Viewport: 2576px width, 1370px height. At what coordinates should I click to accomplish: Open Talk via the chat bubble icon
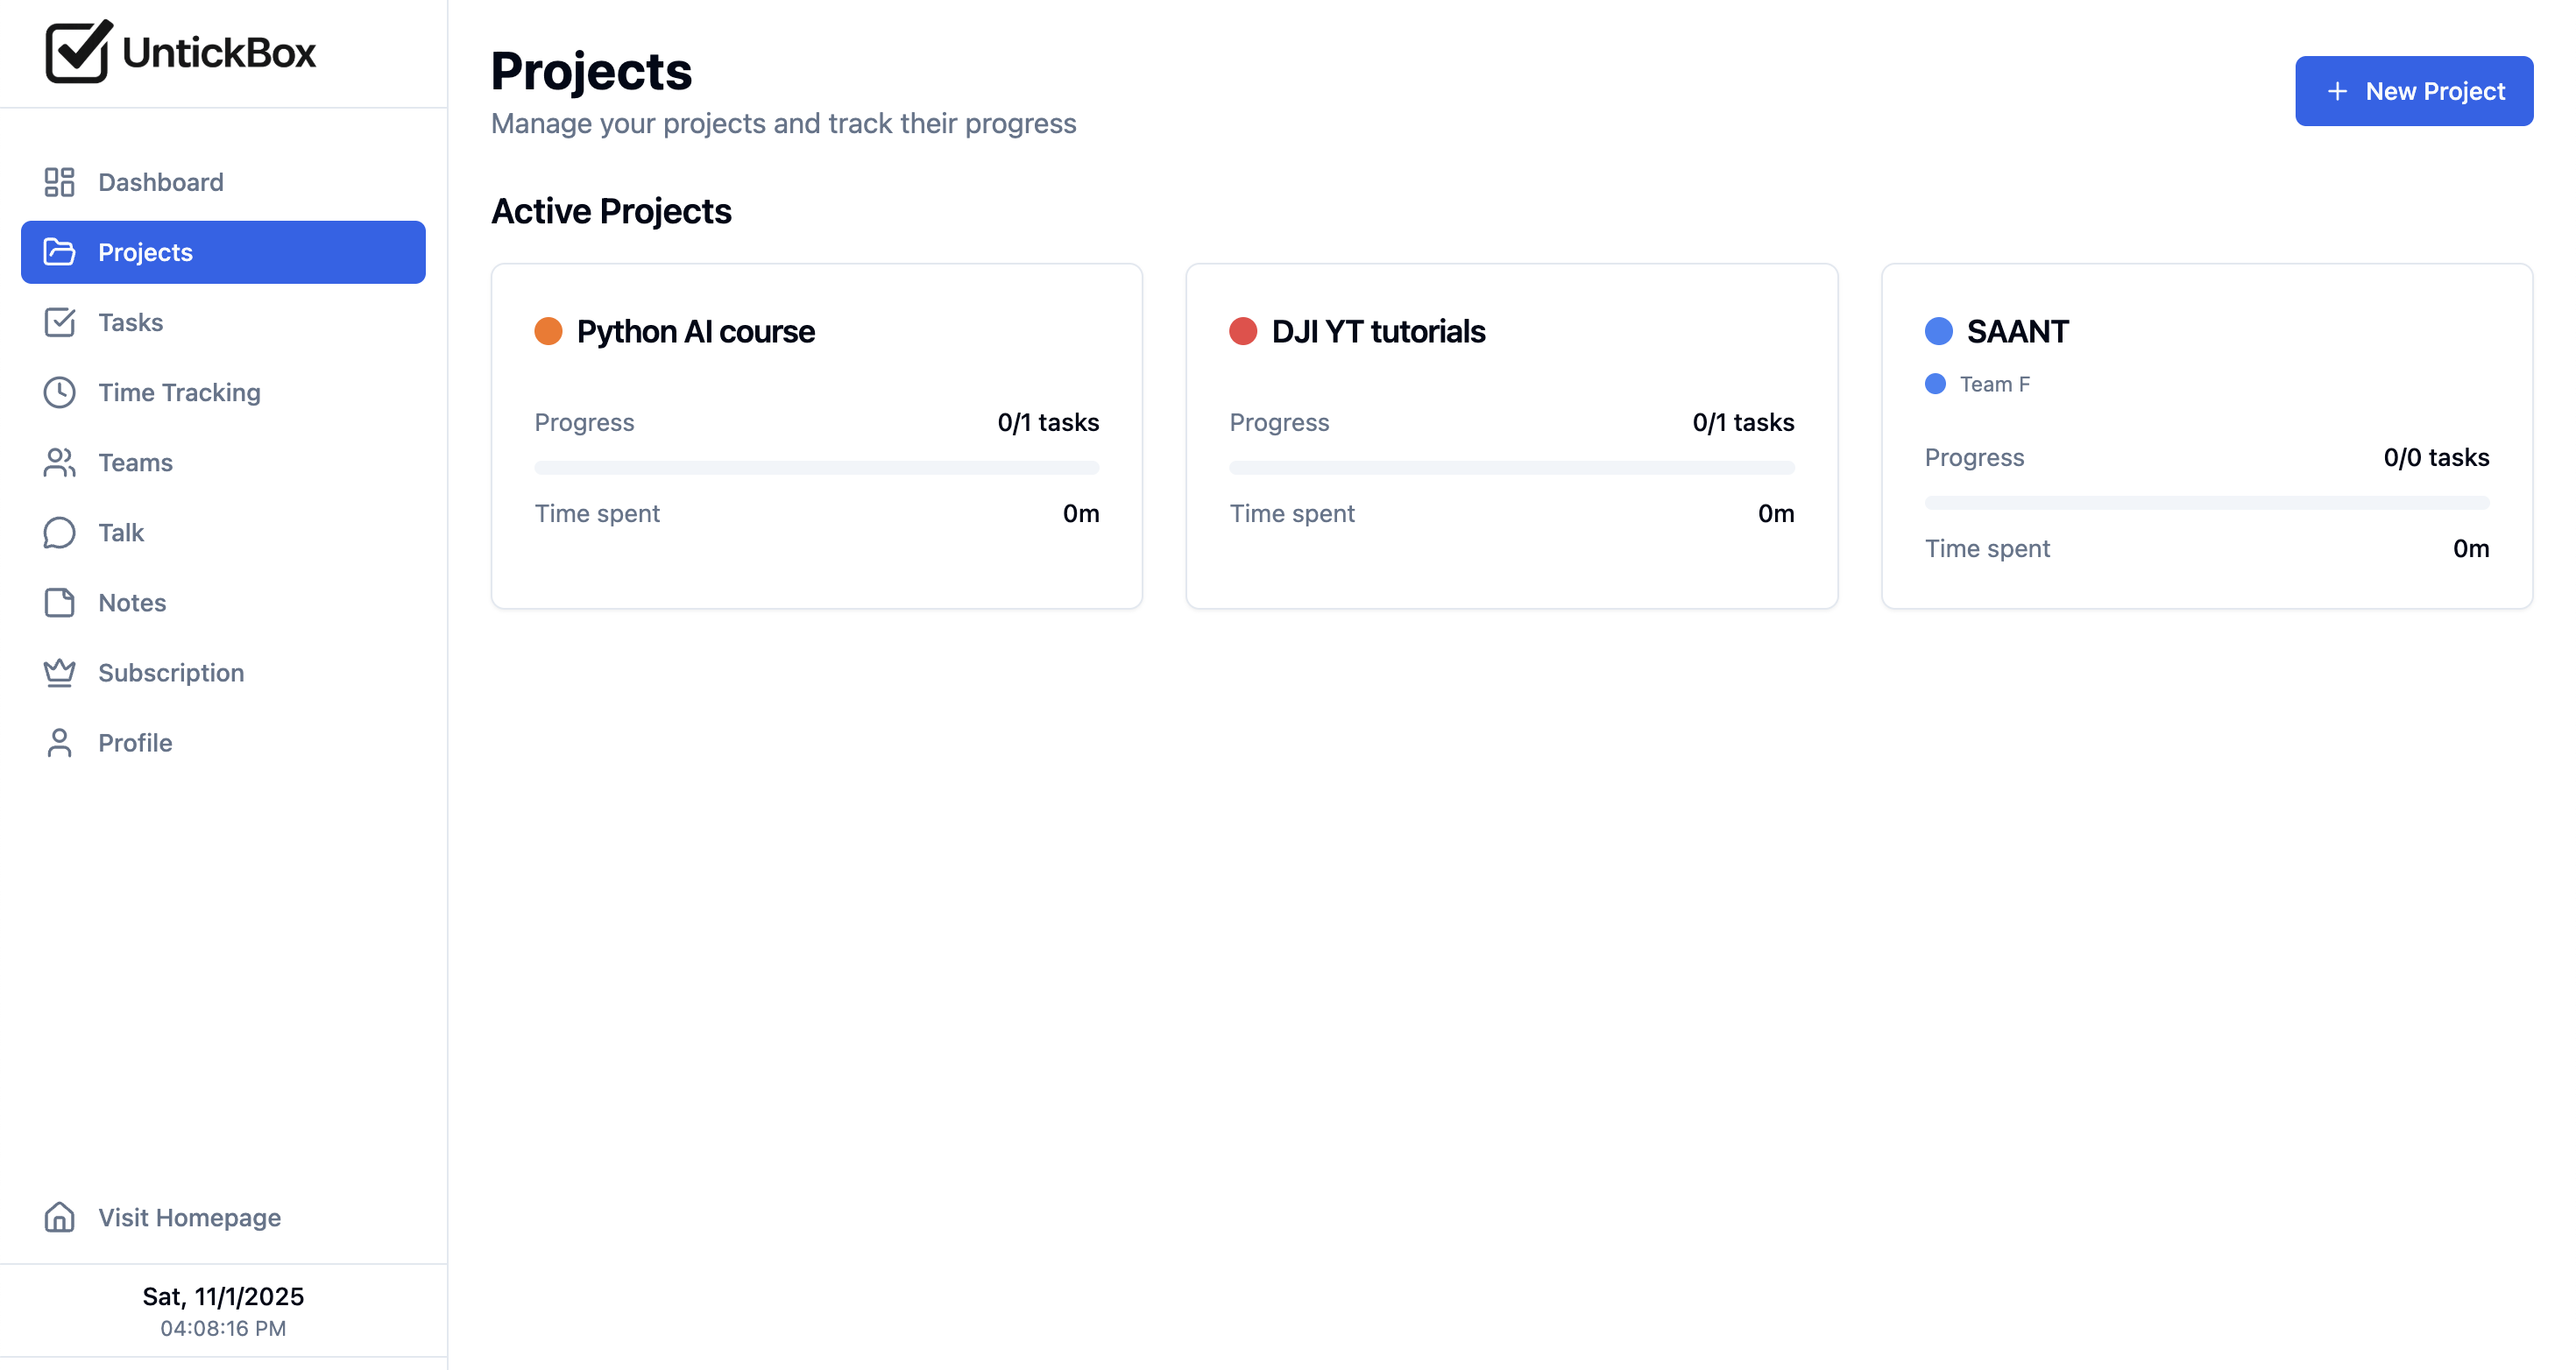(59, 532)
